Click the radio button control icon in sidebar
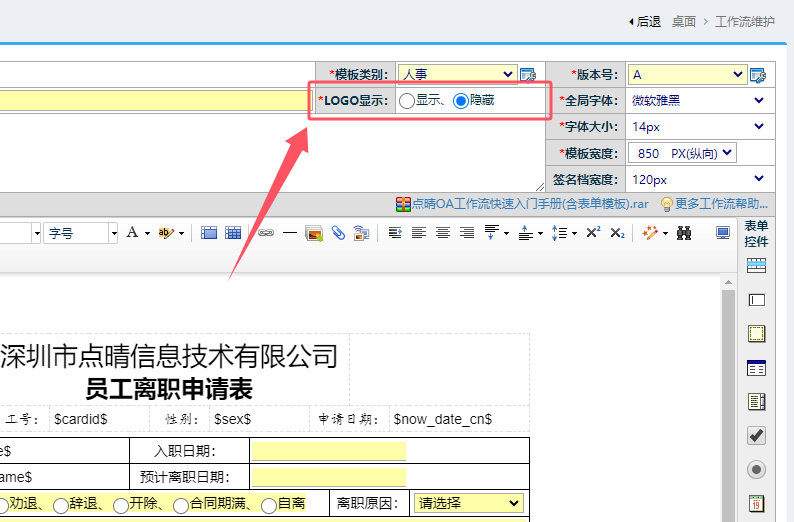Viewport: 794px width, 522px height. point(757,469)
